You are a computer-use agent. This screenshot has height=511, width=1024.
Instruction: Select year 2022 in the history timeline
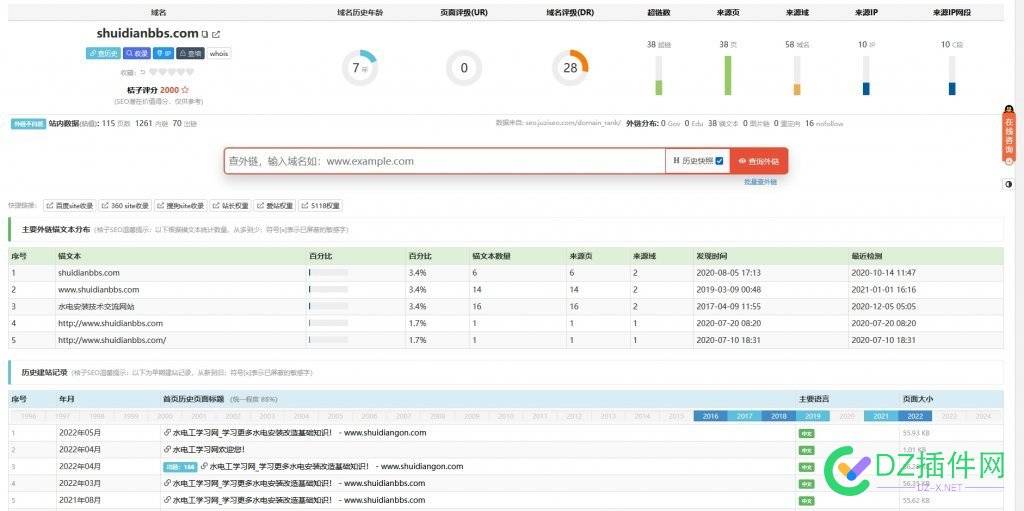(915, 416)
